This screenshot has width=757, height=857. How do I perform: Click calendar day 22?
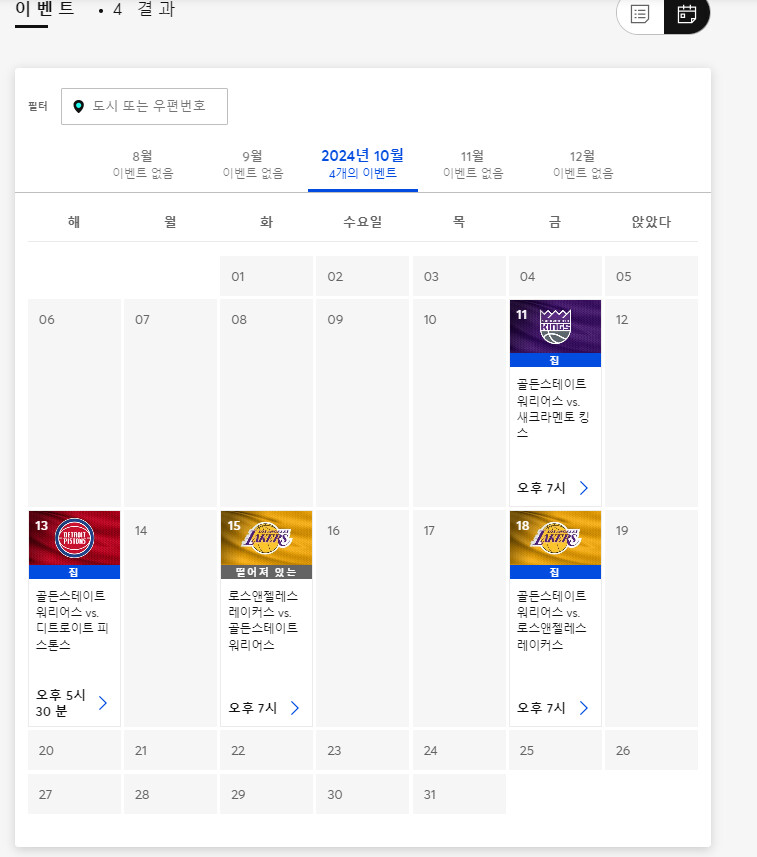point(267,750)
